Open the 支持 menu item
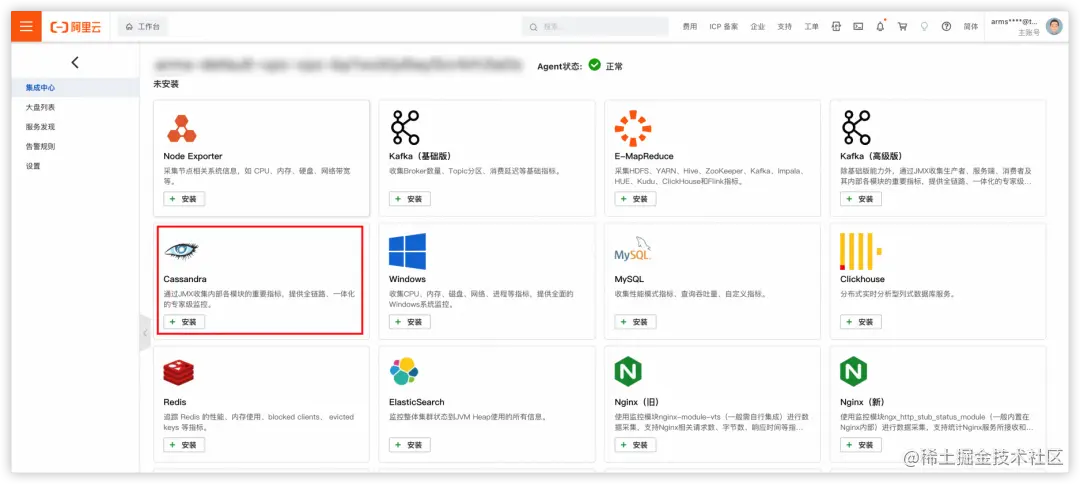Screen dimensions: 1080x484 785,27
